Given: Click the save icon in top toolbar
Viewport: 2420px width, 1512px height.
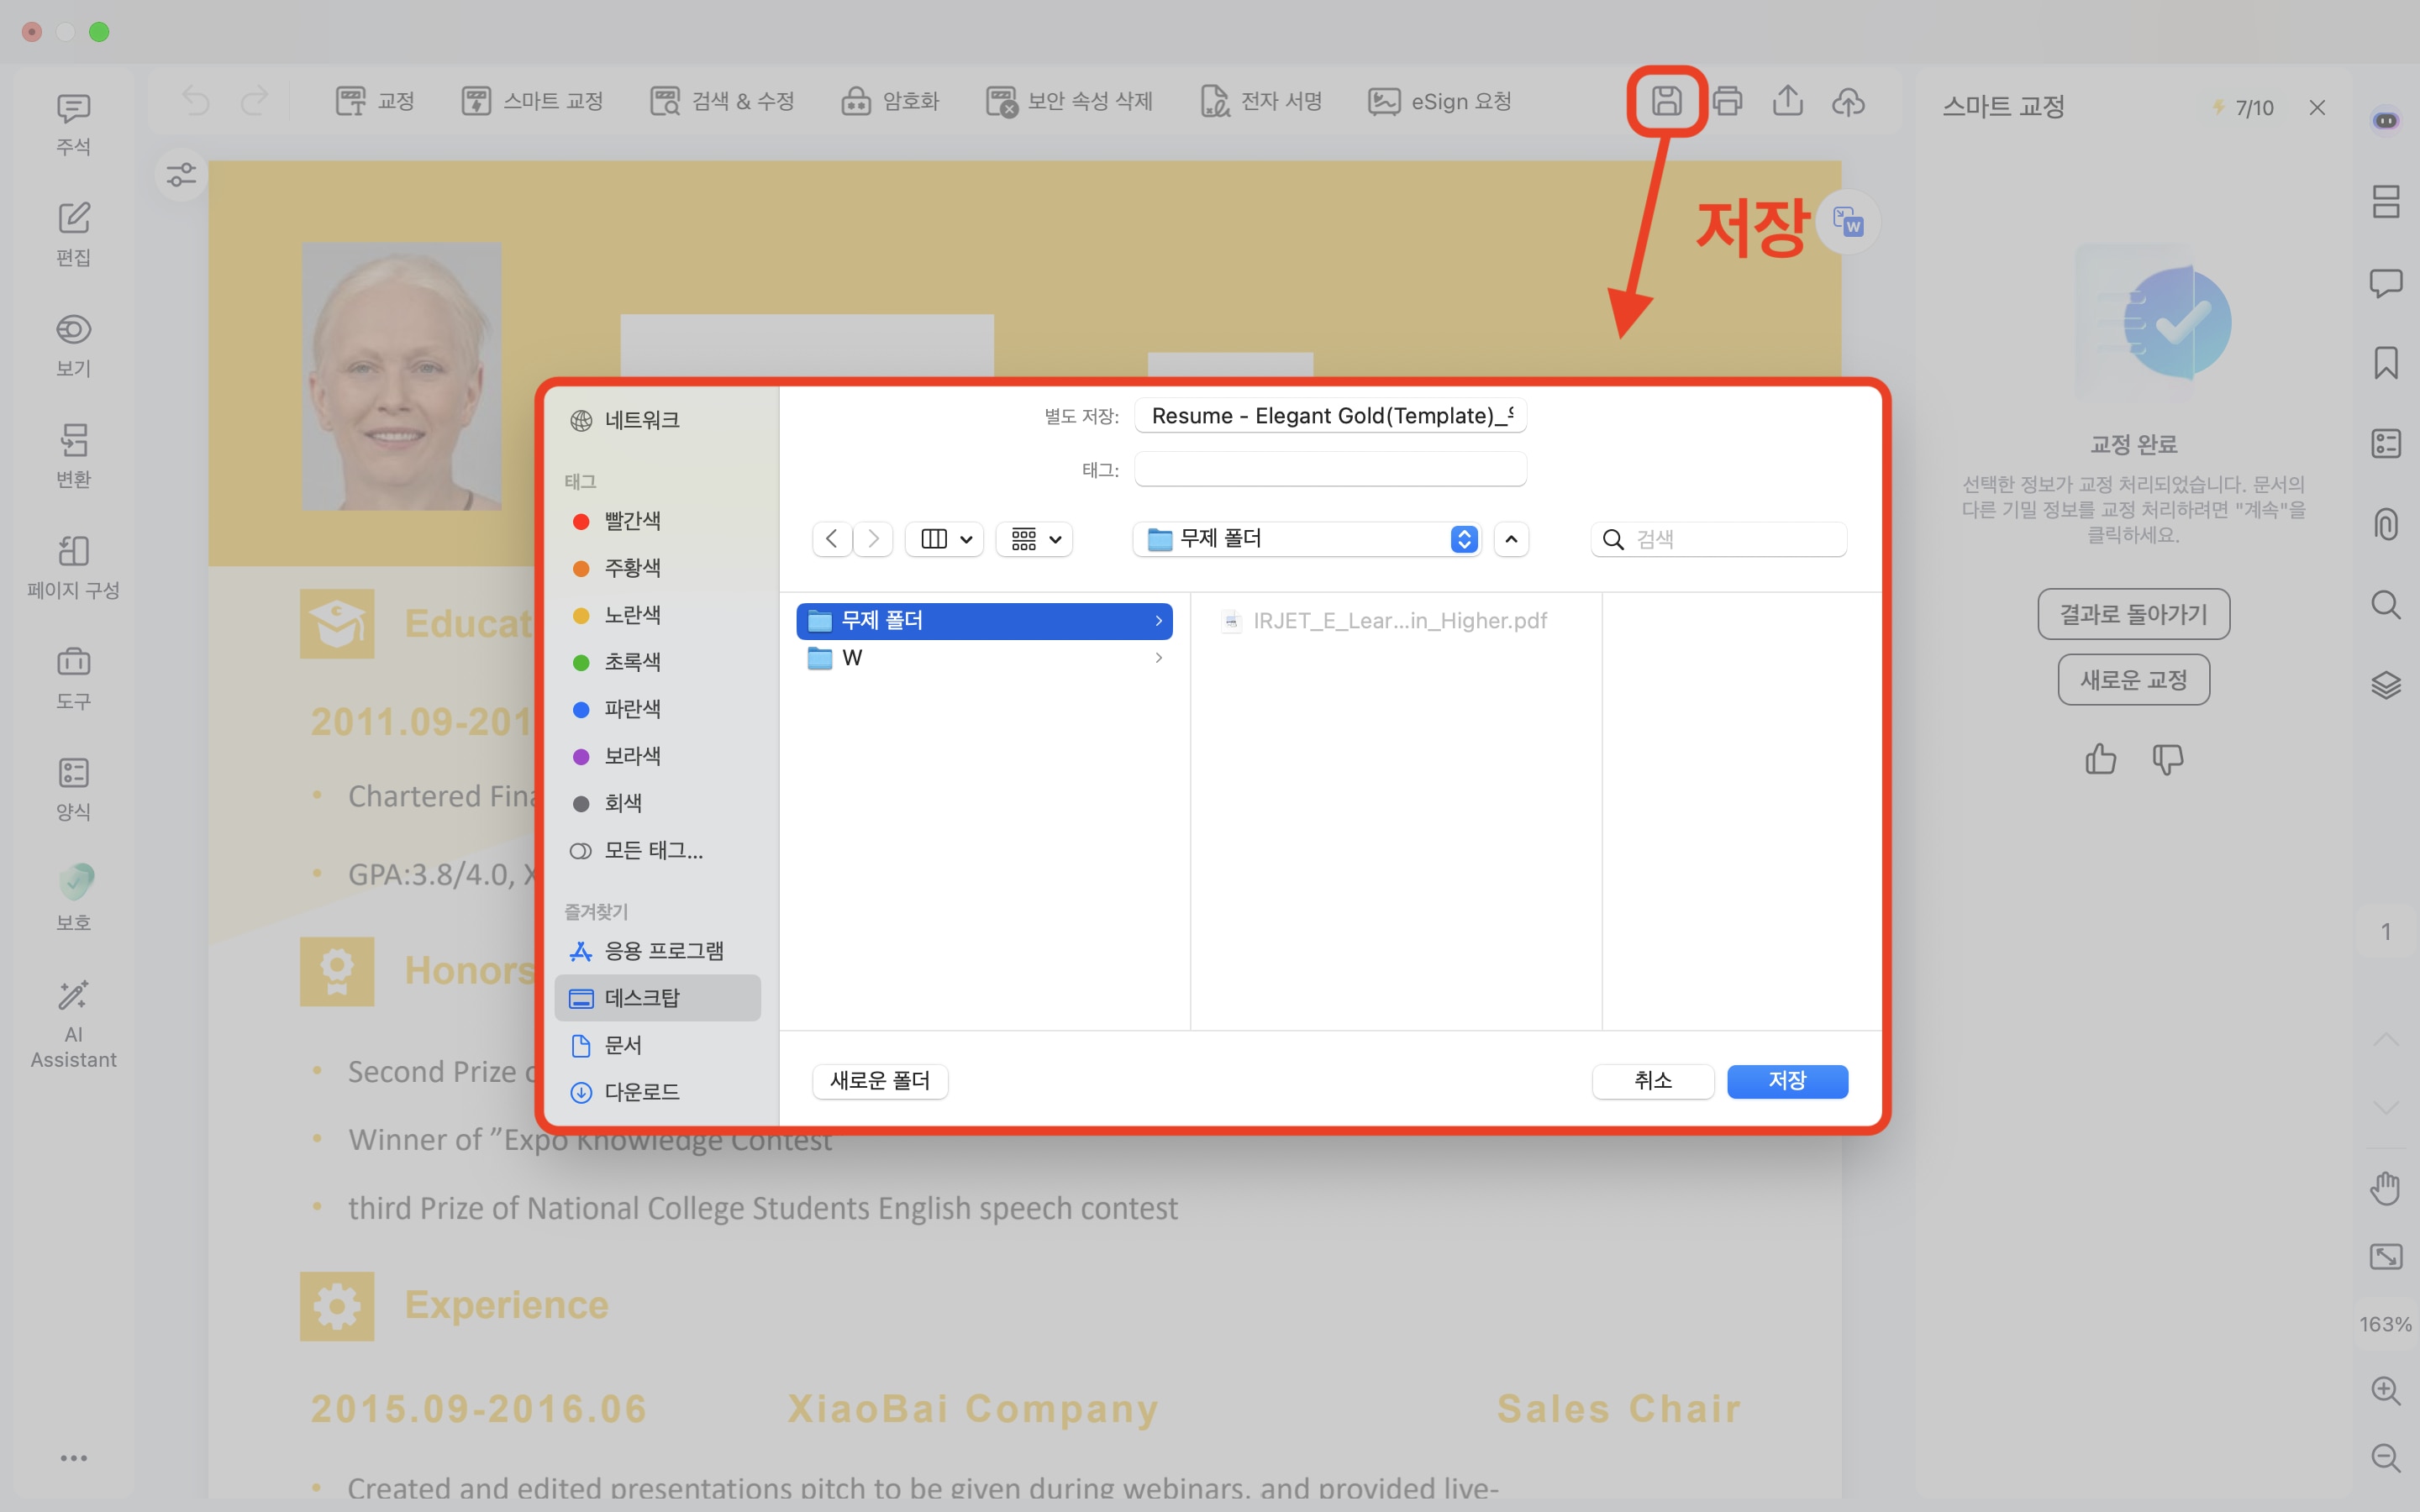Looking at the screenshot, I should pyautogui.click(x=1666, y=101).
